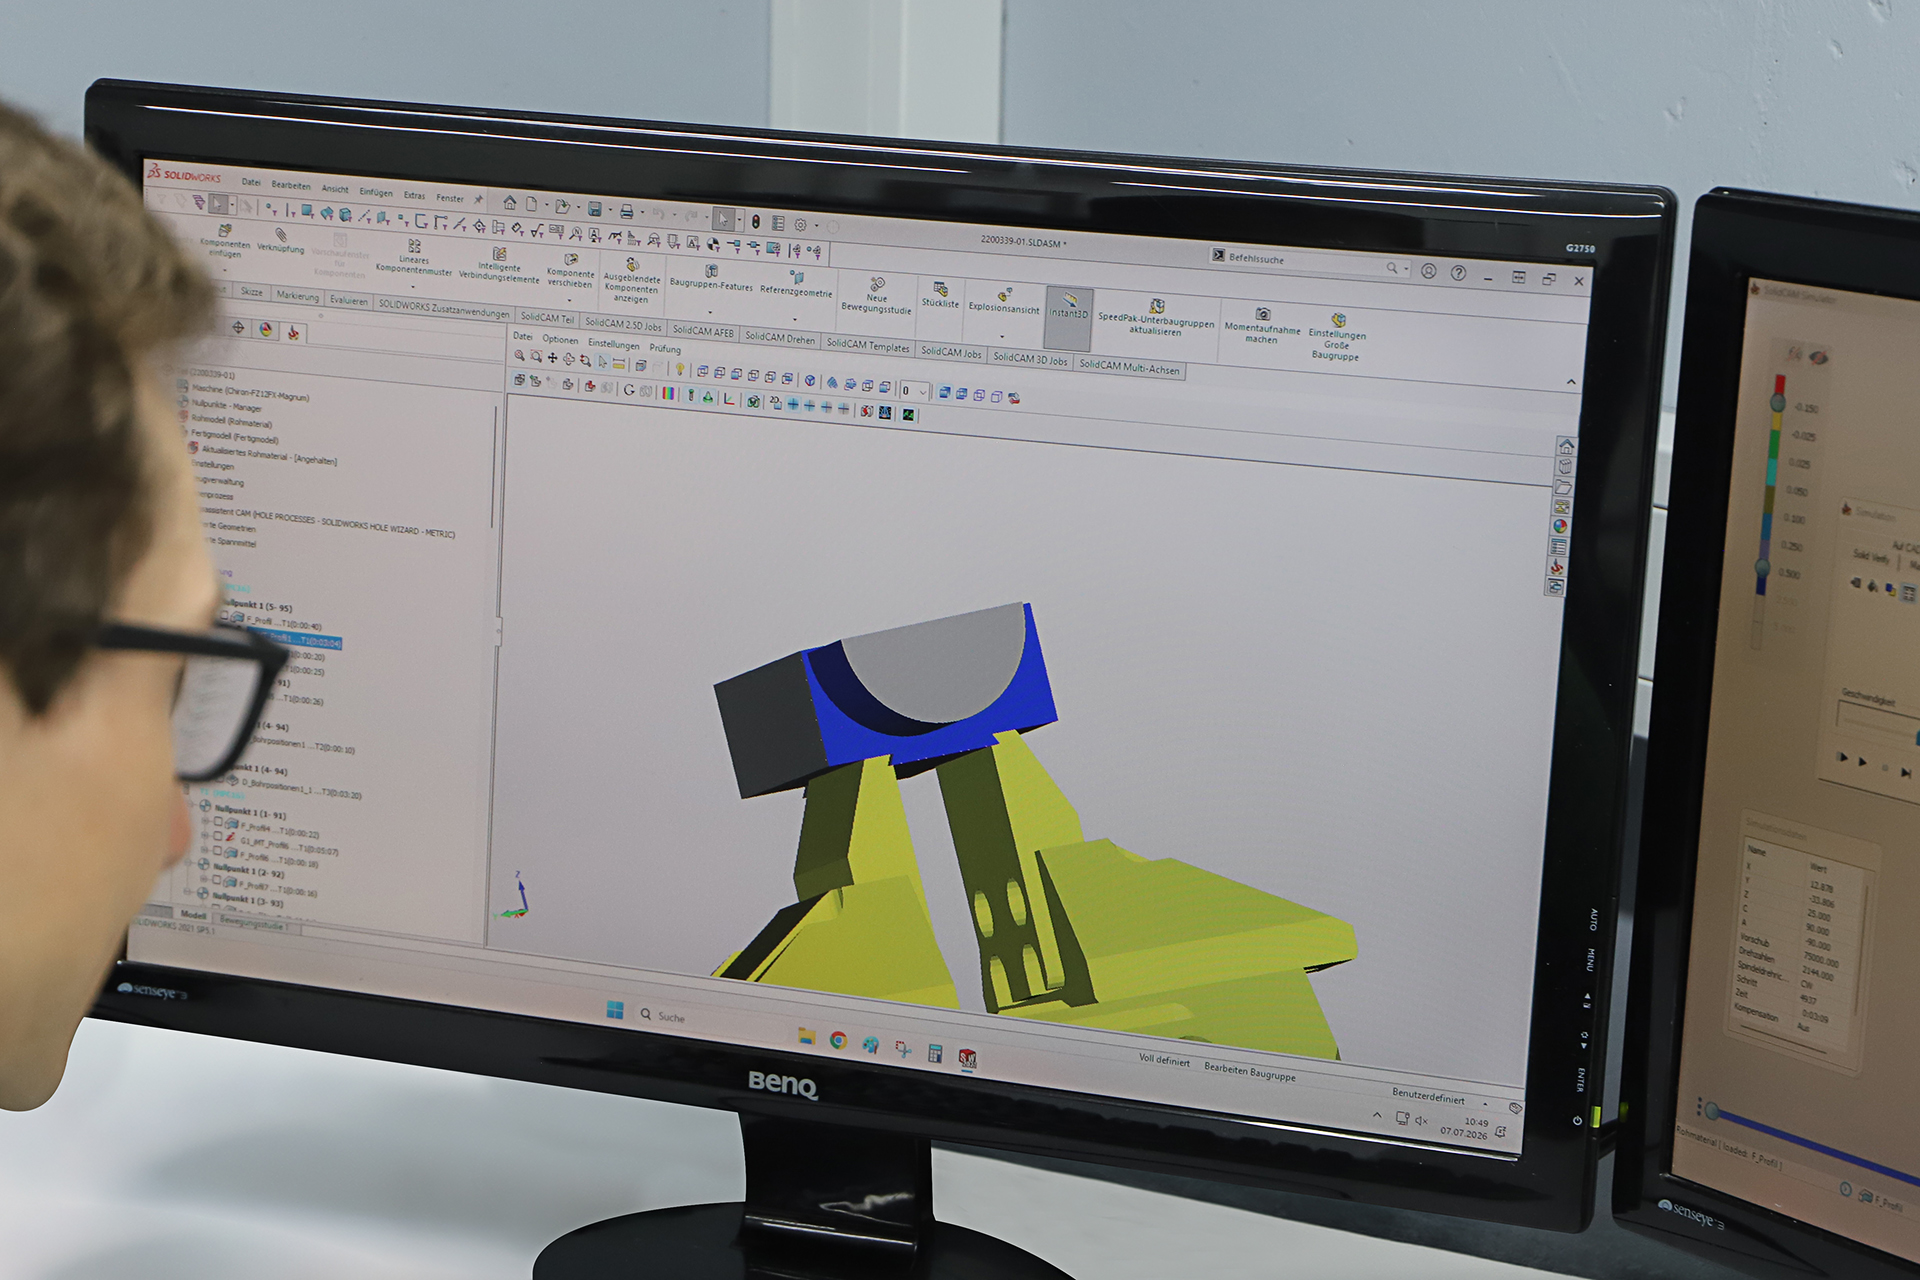The image size is (1920, 1280).
Task: Switch to the Skizze tab
Action: click(252, 292)
